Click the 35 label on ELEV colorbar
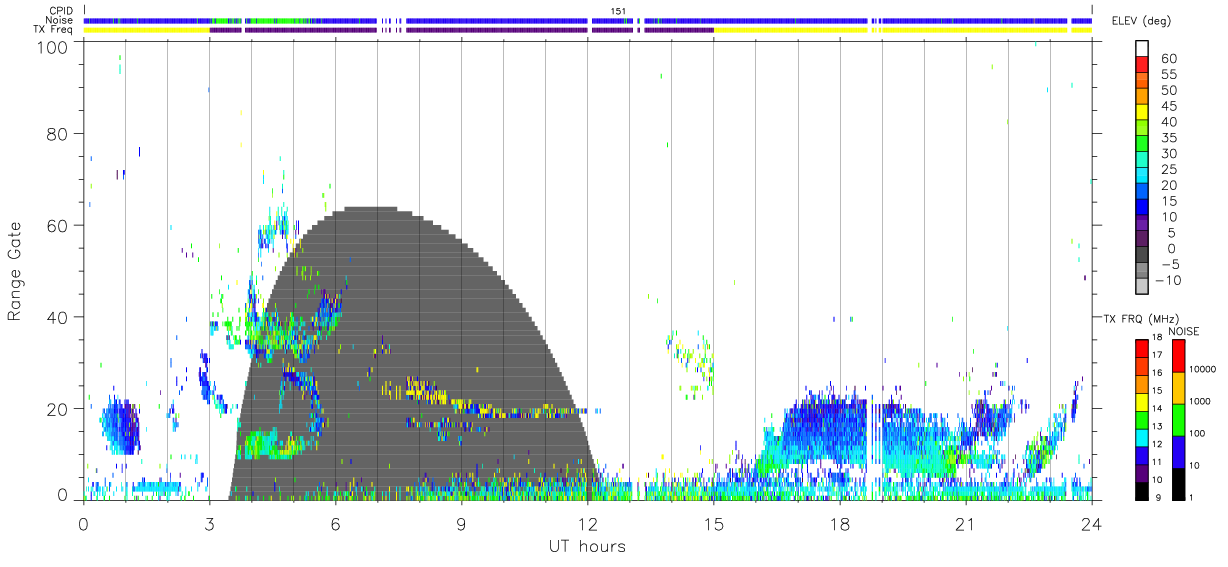1228x567 pixels. (1168, 137)
